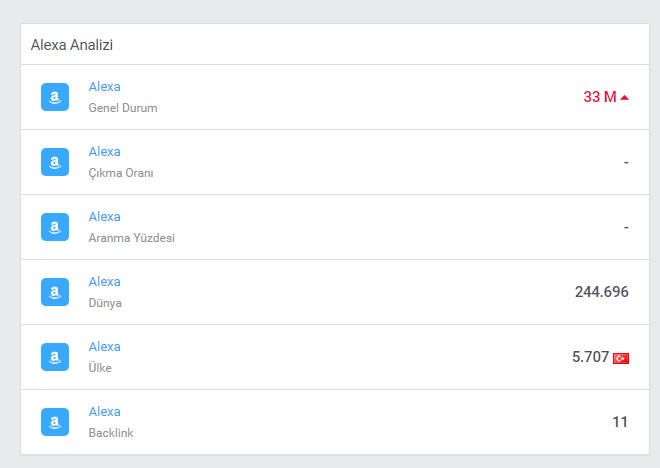This screenshot has height=468, width=660.
Task: Click the Genel Durum label text
Action: click(x=123, y=108)
